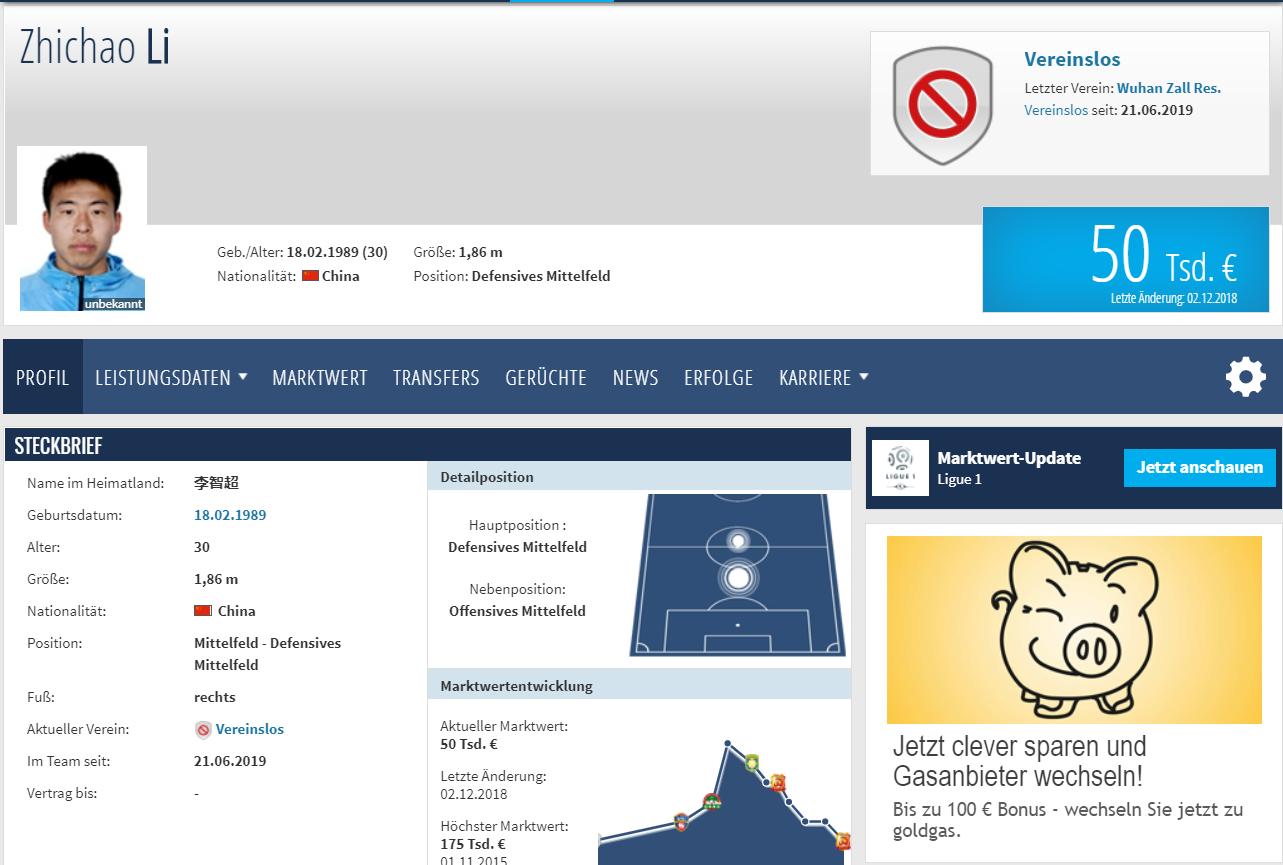
Task: Click the 50 Tsd. € market value box
Action: pos(1126,260)
